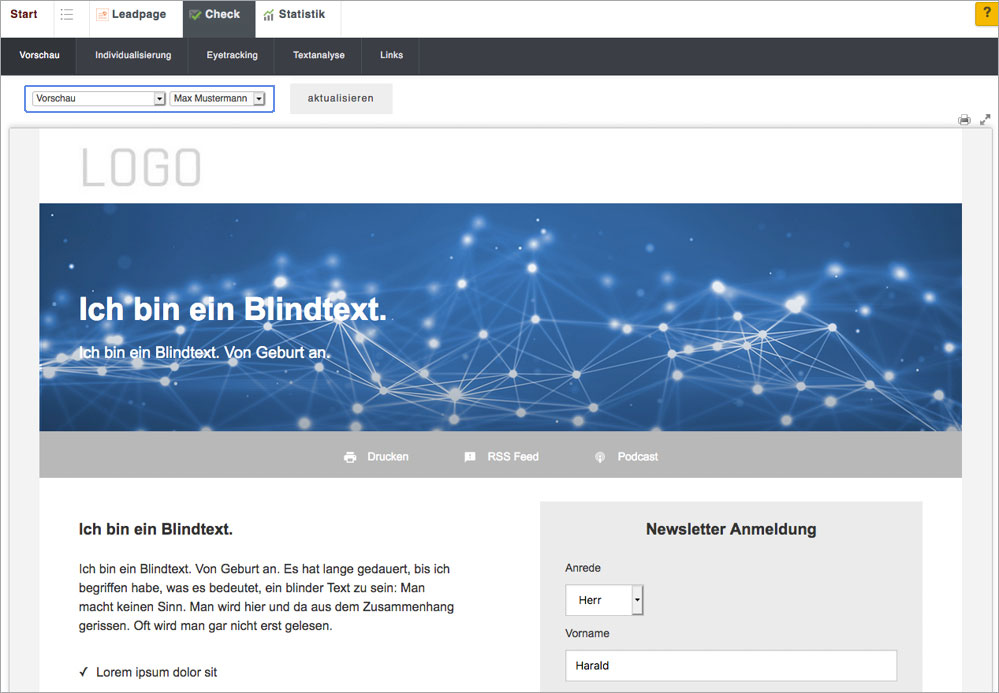Click the RSS Feed icon
Viewport: 999px width, 693px height.
coord(470,457)
